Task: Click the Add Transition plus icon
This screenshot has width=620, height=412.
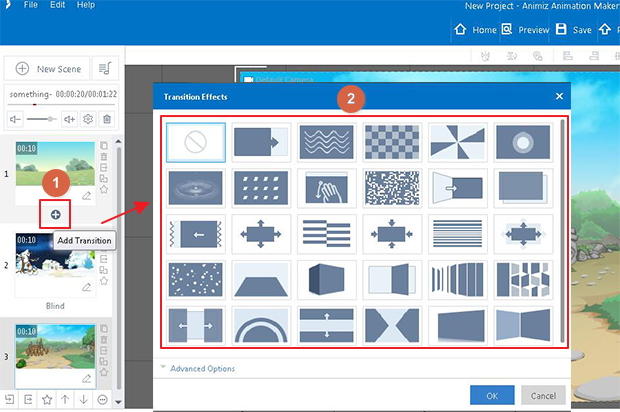Action: (55, 214)
